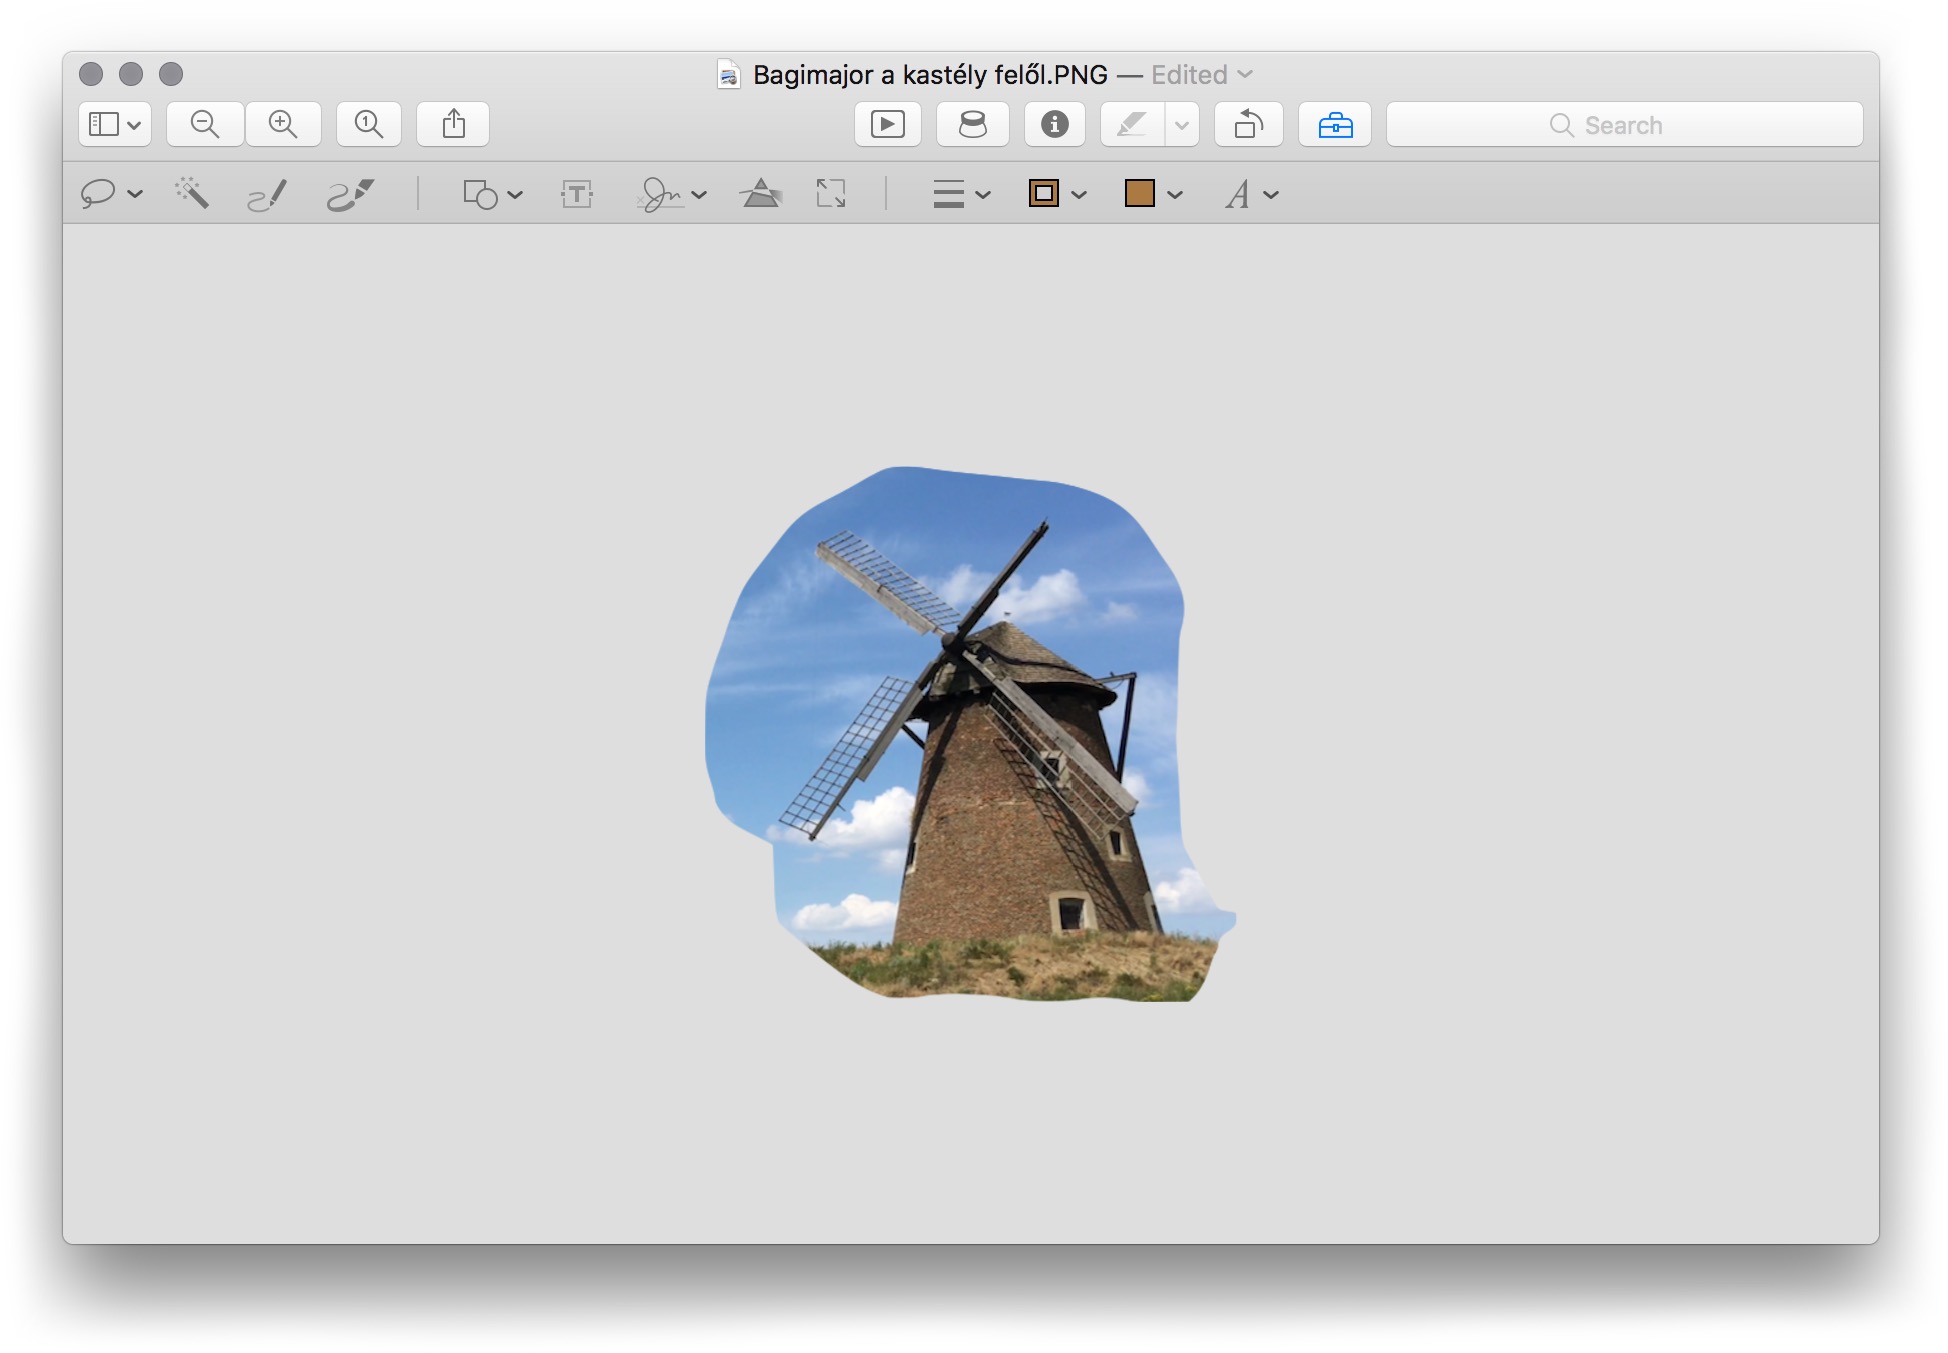Open the Share button
This screenshot has height=1353, width=1948.
click(x=453, y=124)
